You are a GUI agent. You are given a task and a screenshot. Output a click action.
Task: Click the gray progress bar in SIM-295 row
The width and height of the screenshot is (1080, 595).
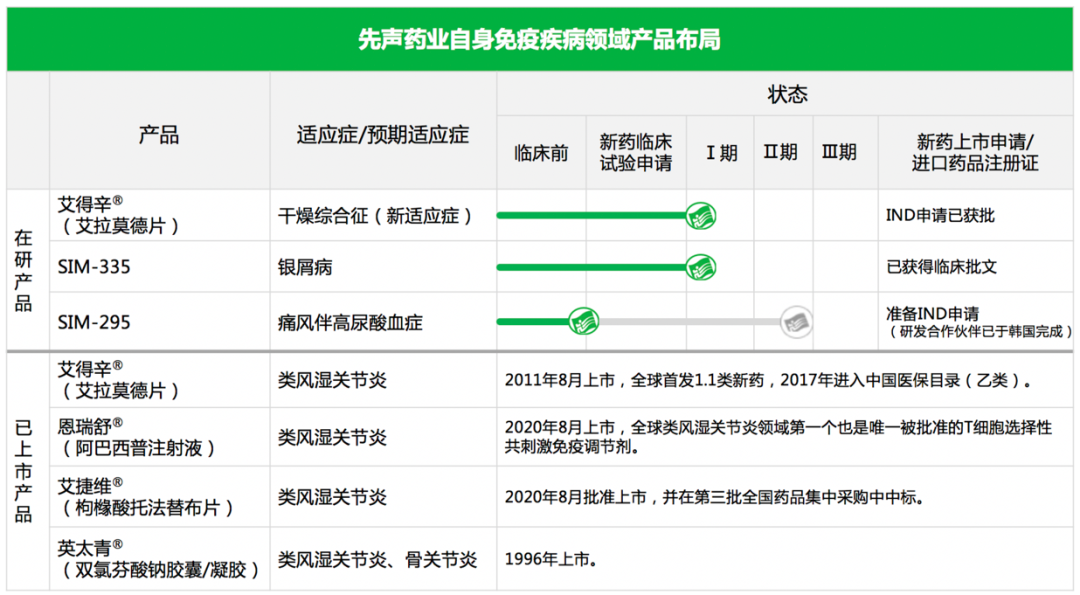coord(689,322)
